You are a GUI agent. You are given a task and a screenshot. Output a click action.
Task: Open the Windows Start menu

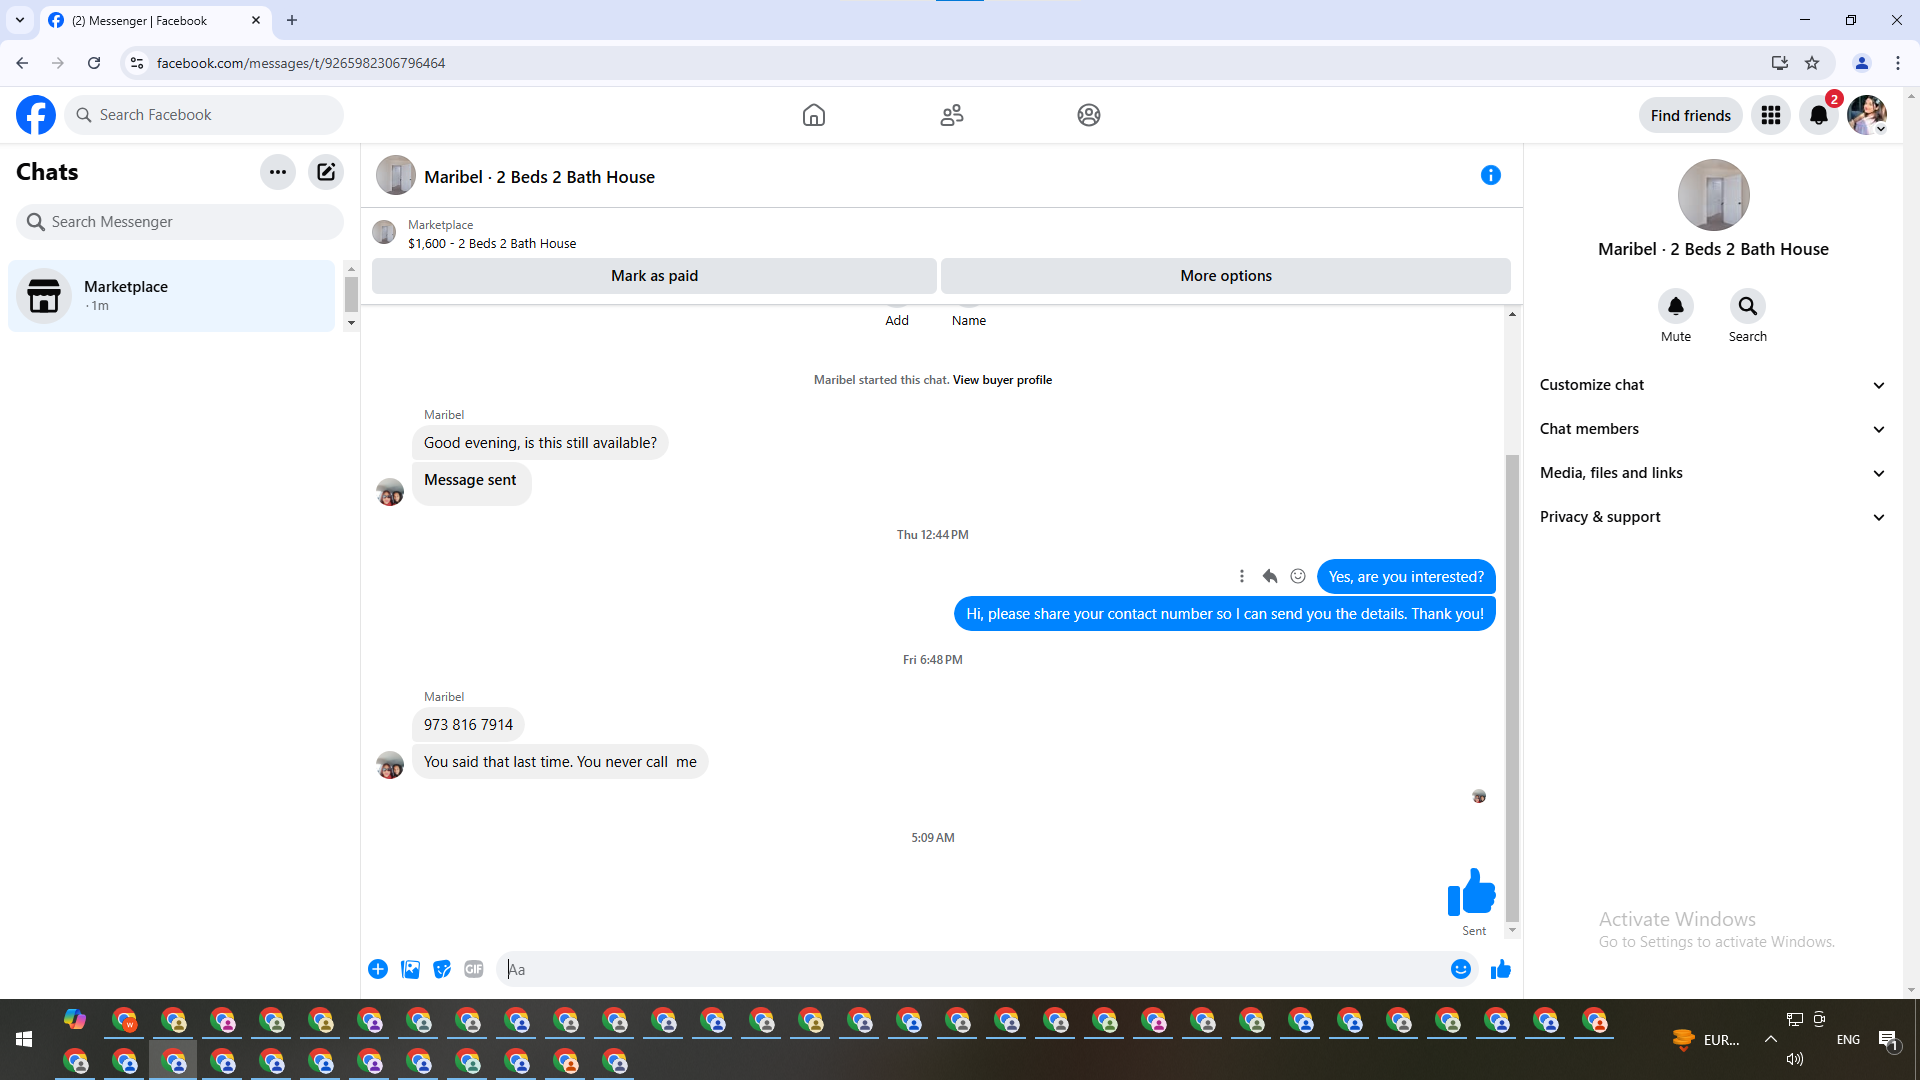coord(24,1040)
